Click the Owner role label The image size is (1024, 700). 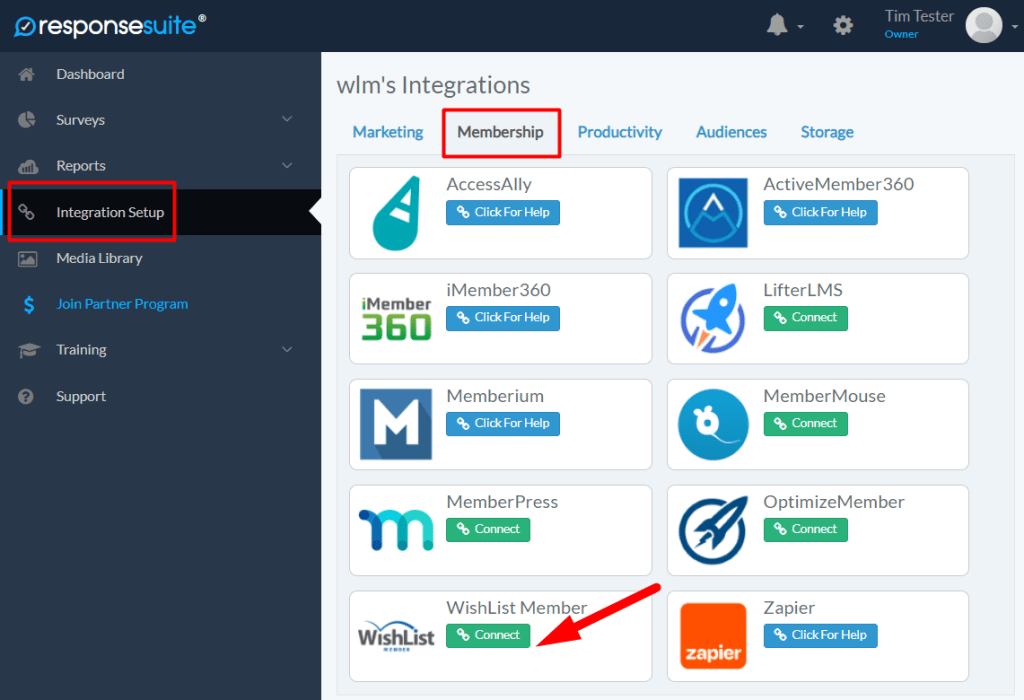point(901,35)
